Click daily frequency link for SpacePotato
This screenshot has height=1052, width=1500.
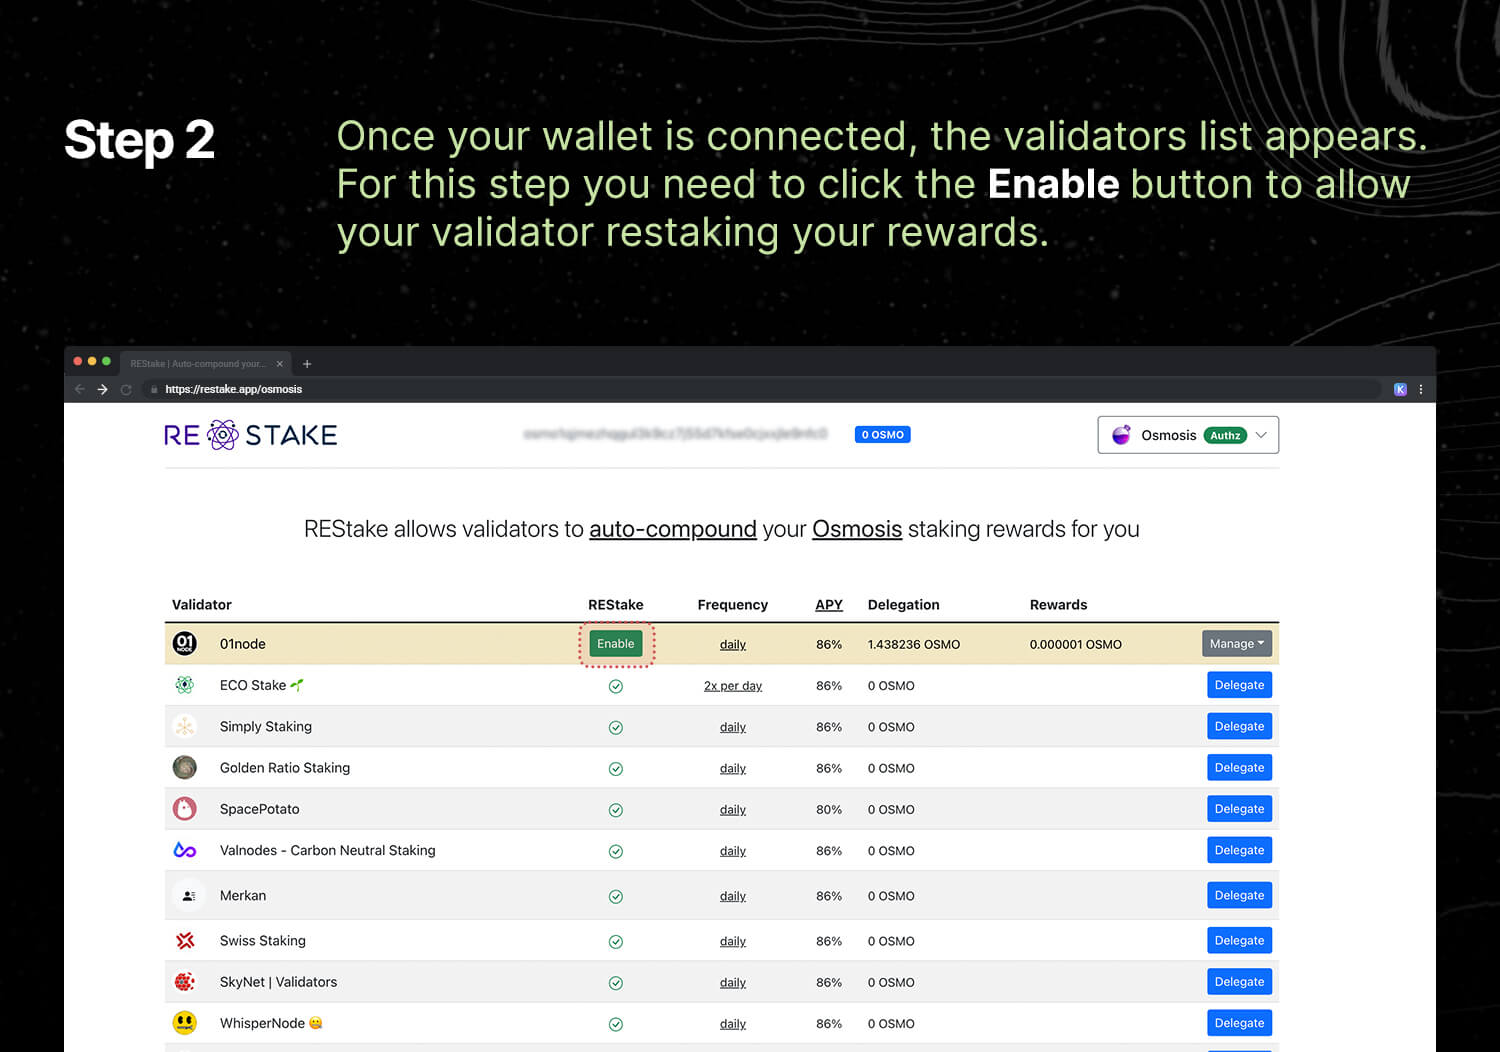tap(733, 810)
